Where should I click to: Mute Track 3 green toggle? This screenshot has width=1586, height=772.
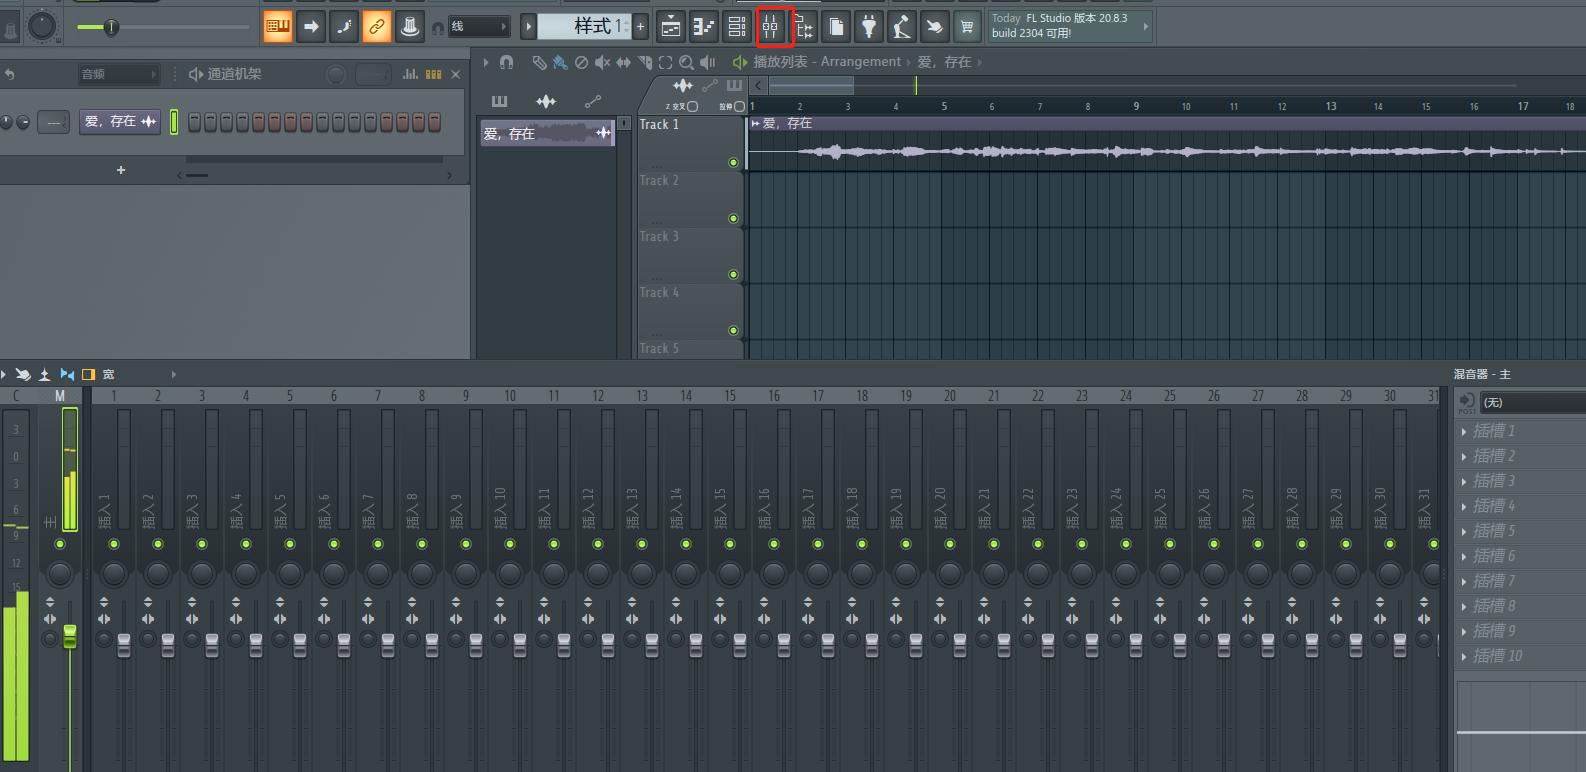point(733,274)
